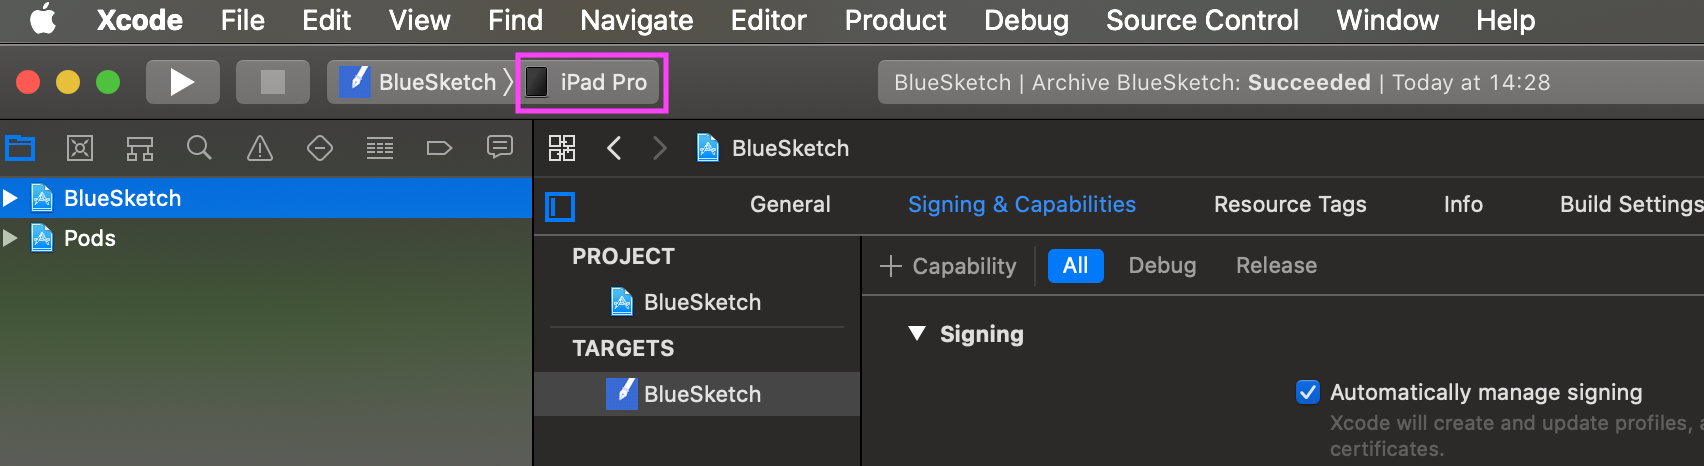The width and height of the screenshot is (1704, 466).
Task: Open the Source Control navigator icon
Action: tap(80, 149)
